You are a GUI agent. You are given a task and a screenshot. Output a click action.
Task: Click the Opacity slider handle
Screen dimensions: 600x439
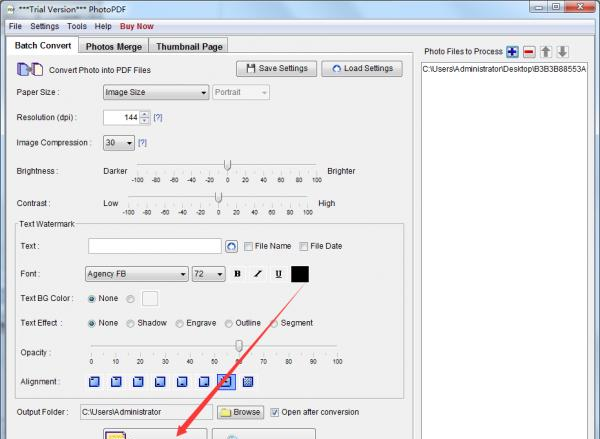239,346
